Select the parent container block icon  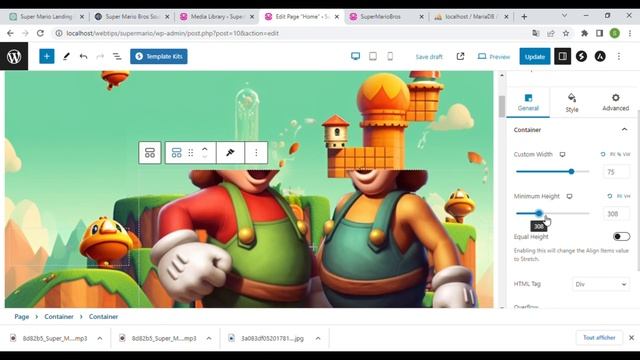150,153
